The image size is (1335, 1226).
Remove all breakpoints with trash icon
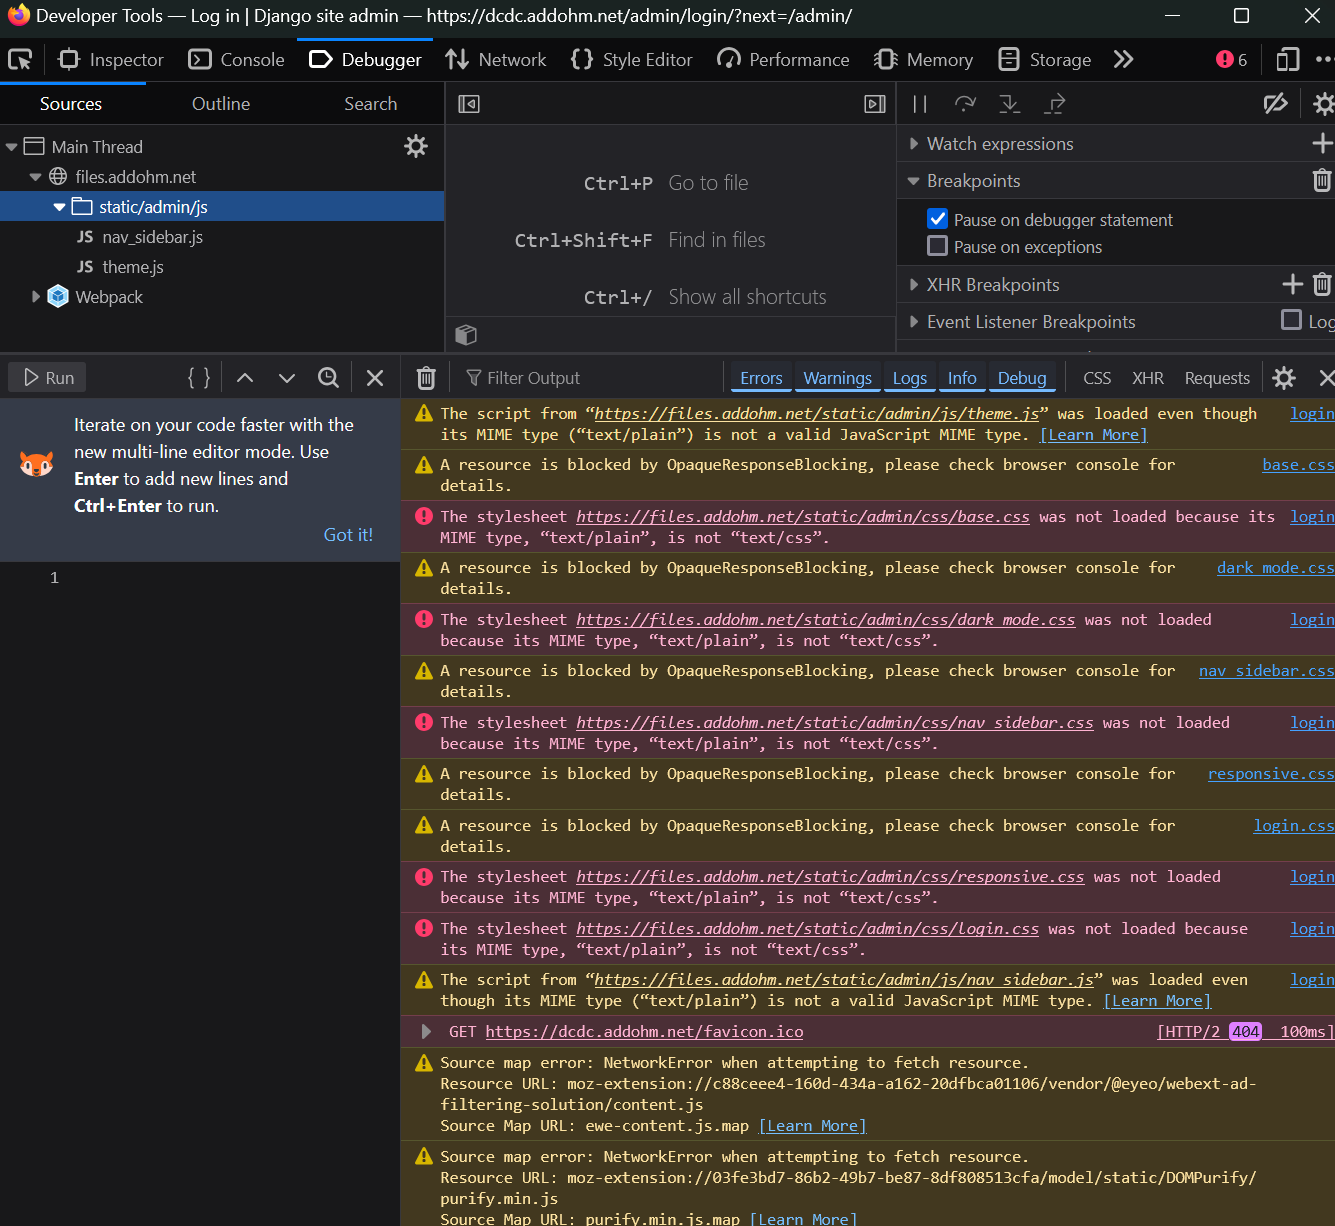point(1322,181)
